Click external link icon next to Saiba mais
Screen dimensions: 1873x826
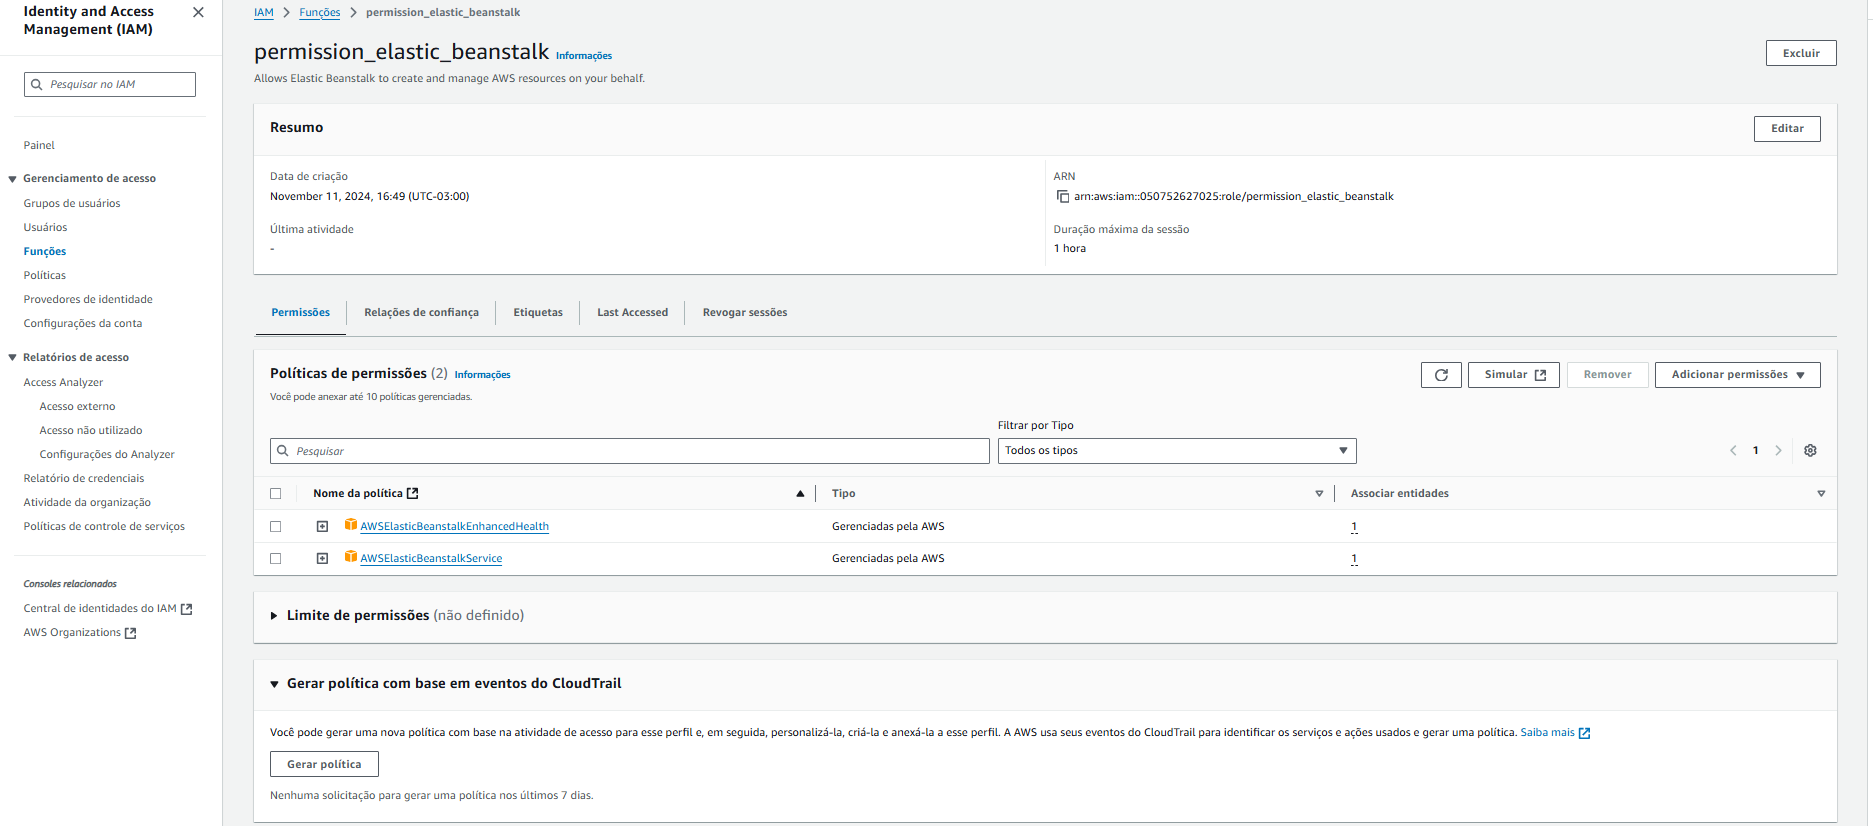click(x=1584, y=733)
